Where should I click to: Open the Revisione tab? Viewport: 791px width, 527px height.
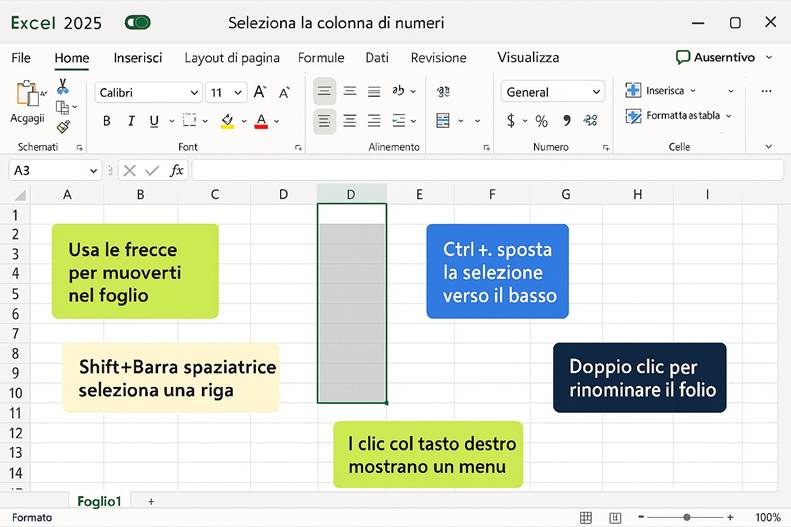pos(438,58)
